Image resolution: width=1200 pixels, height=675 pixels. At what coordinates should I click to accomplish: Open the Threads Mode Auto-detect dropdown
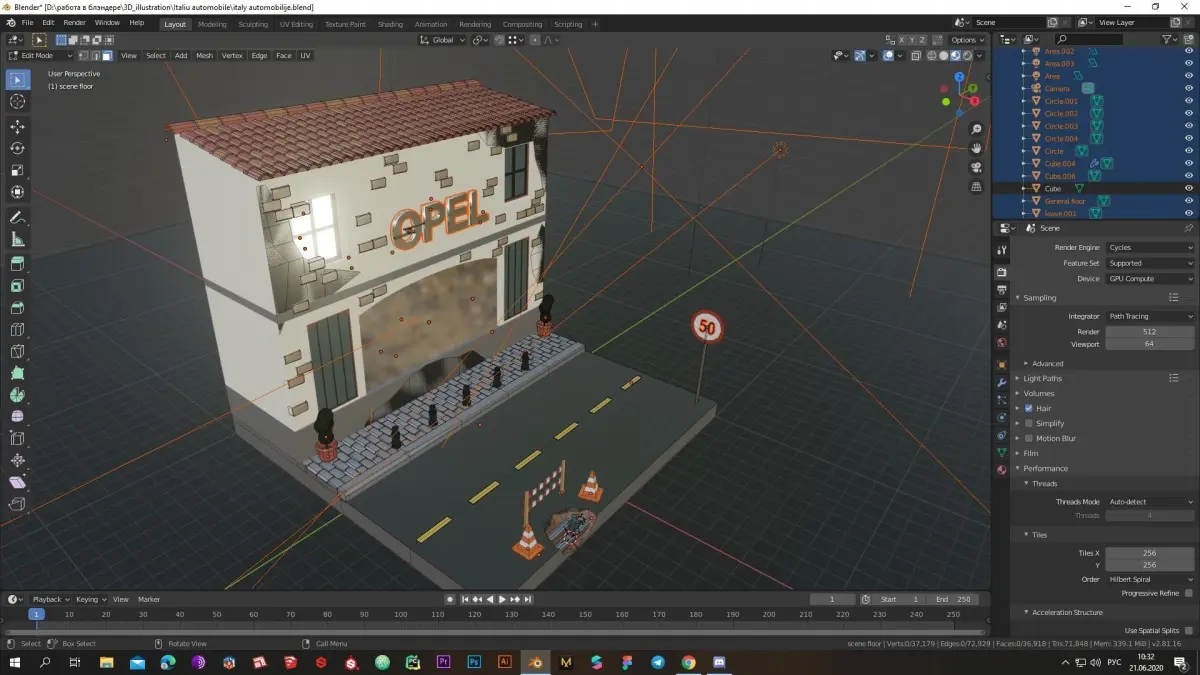tap(1149, 502)
